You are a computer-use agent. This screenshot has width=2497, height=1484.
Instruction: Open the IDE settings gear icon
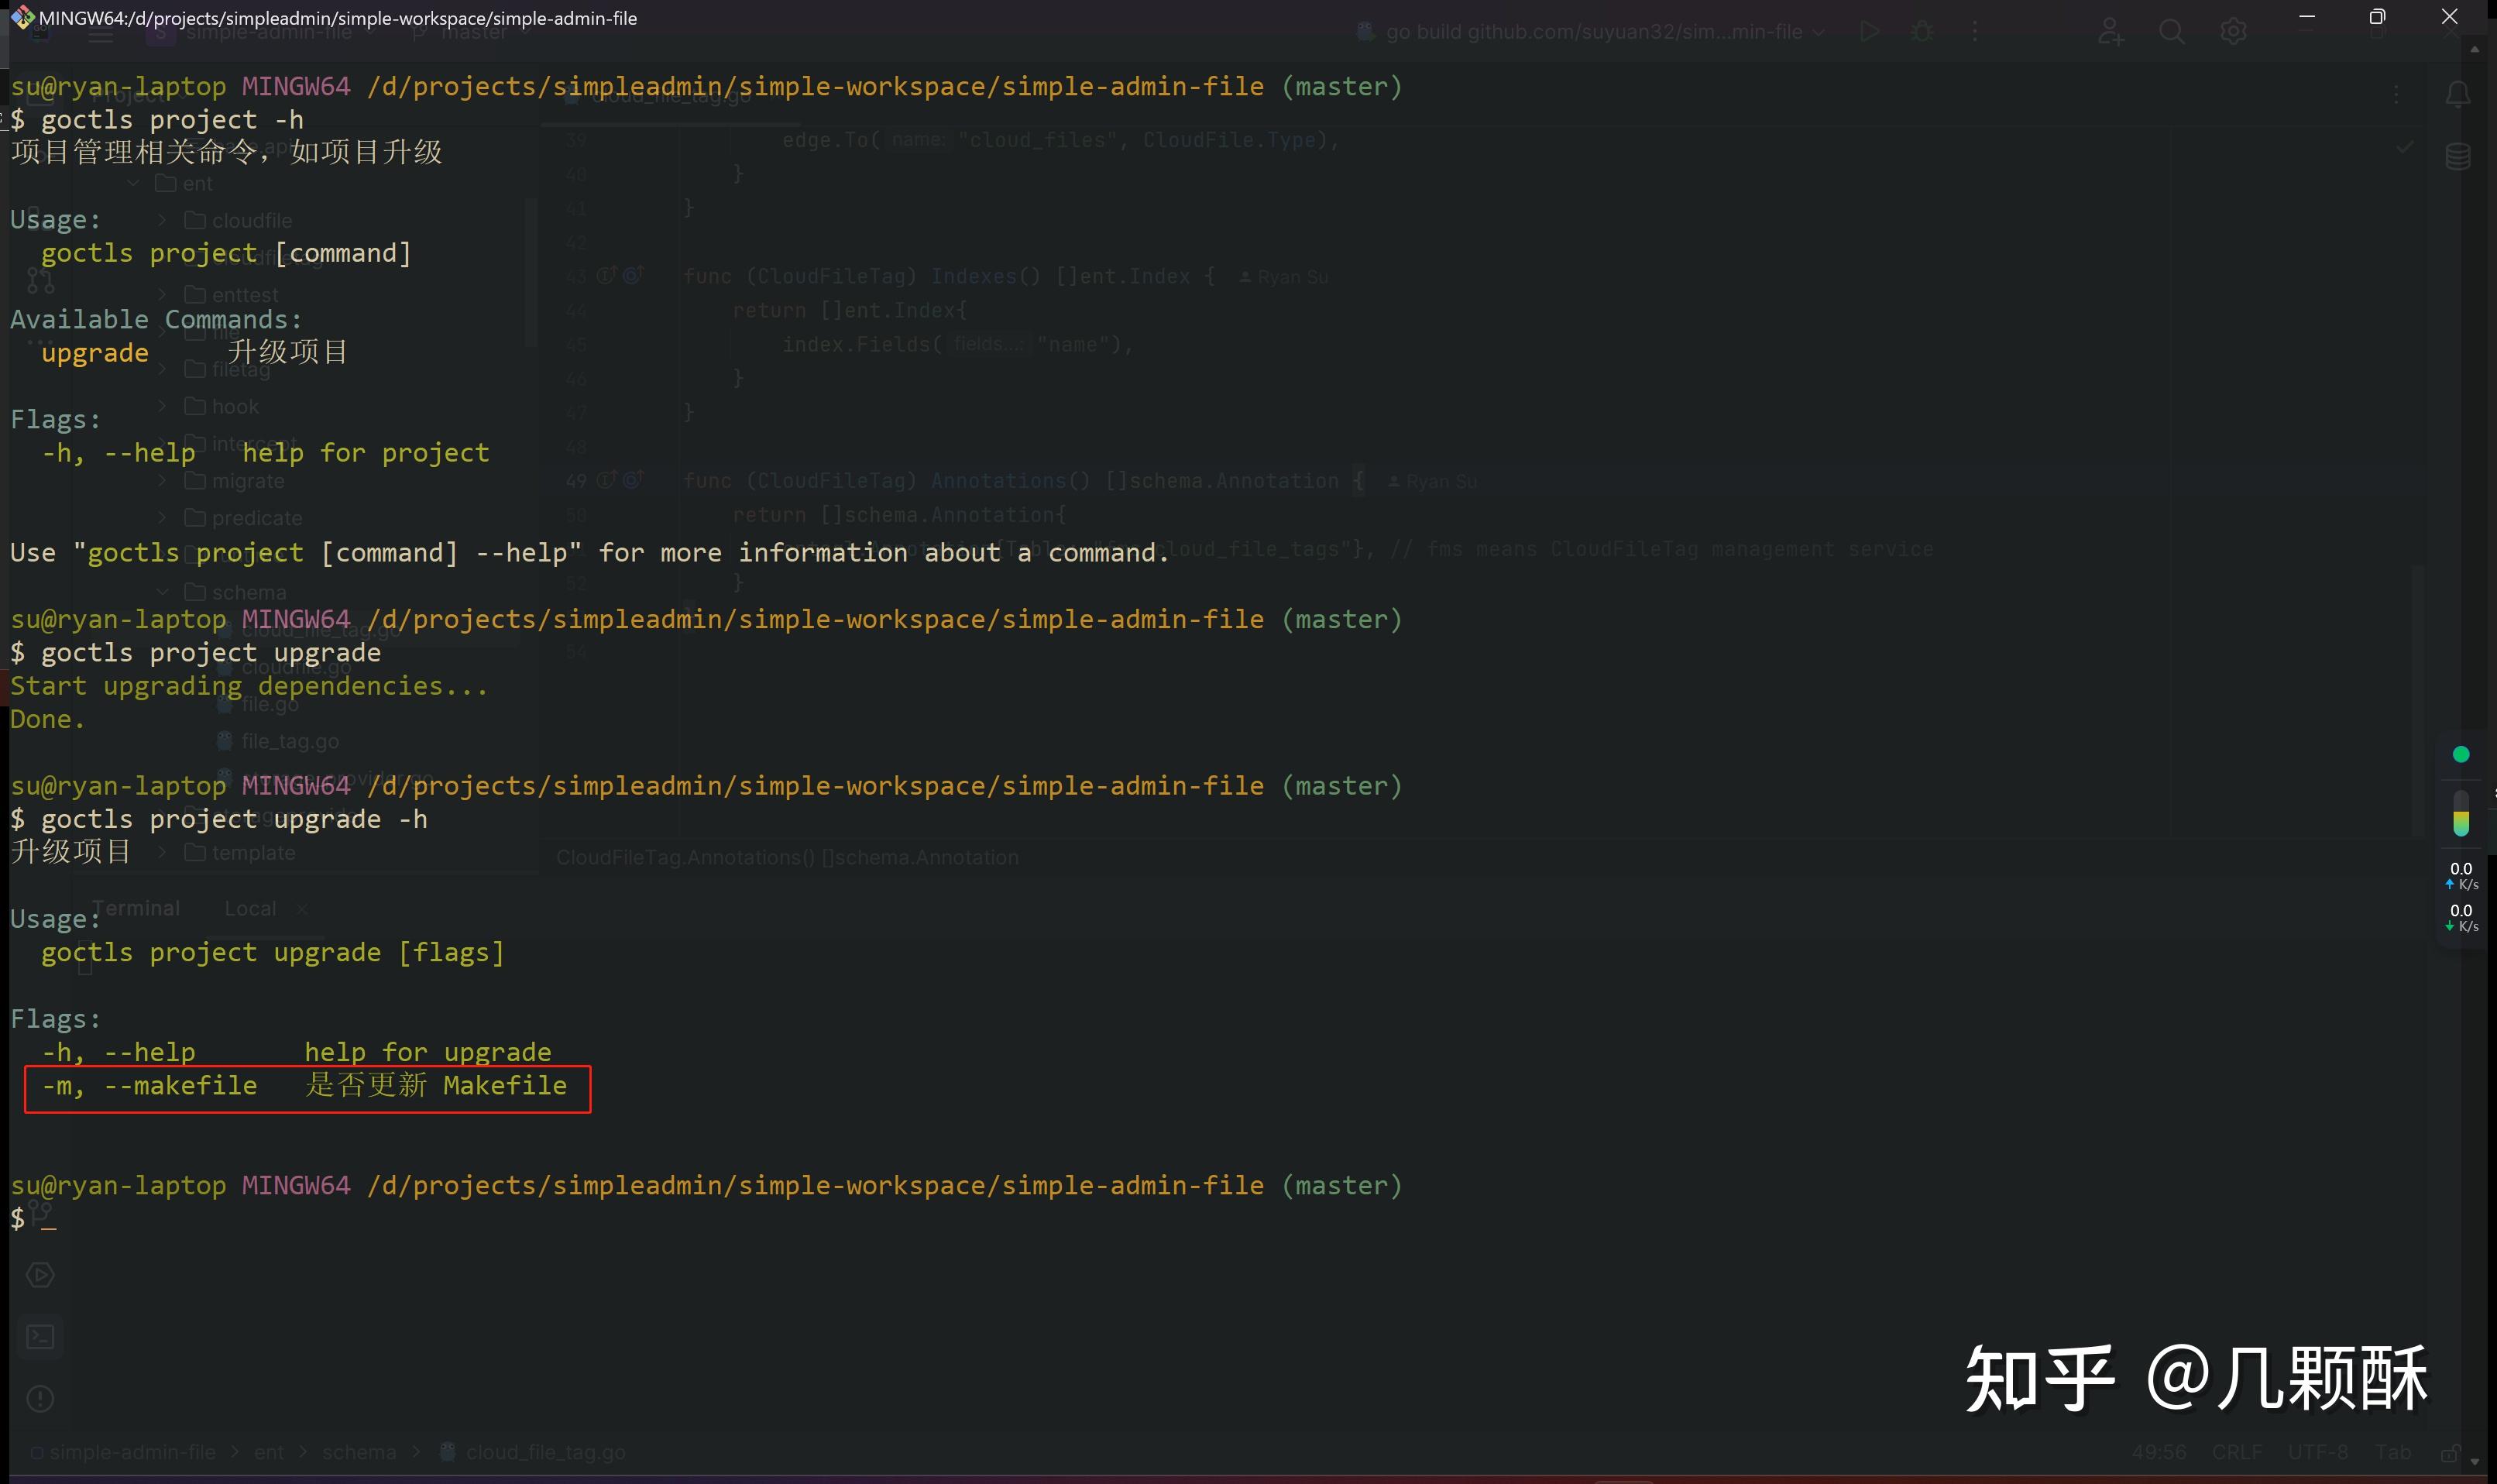pyautogui.click(x=2233, y=32)
